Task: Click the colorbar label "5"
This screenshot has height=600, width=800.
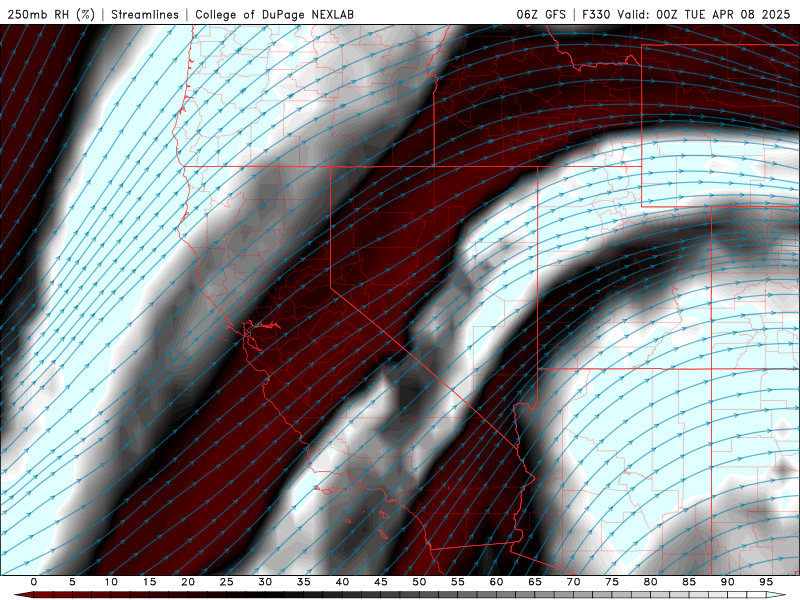Action: point(72,582)
